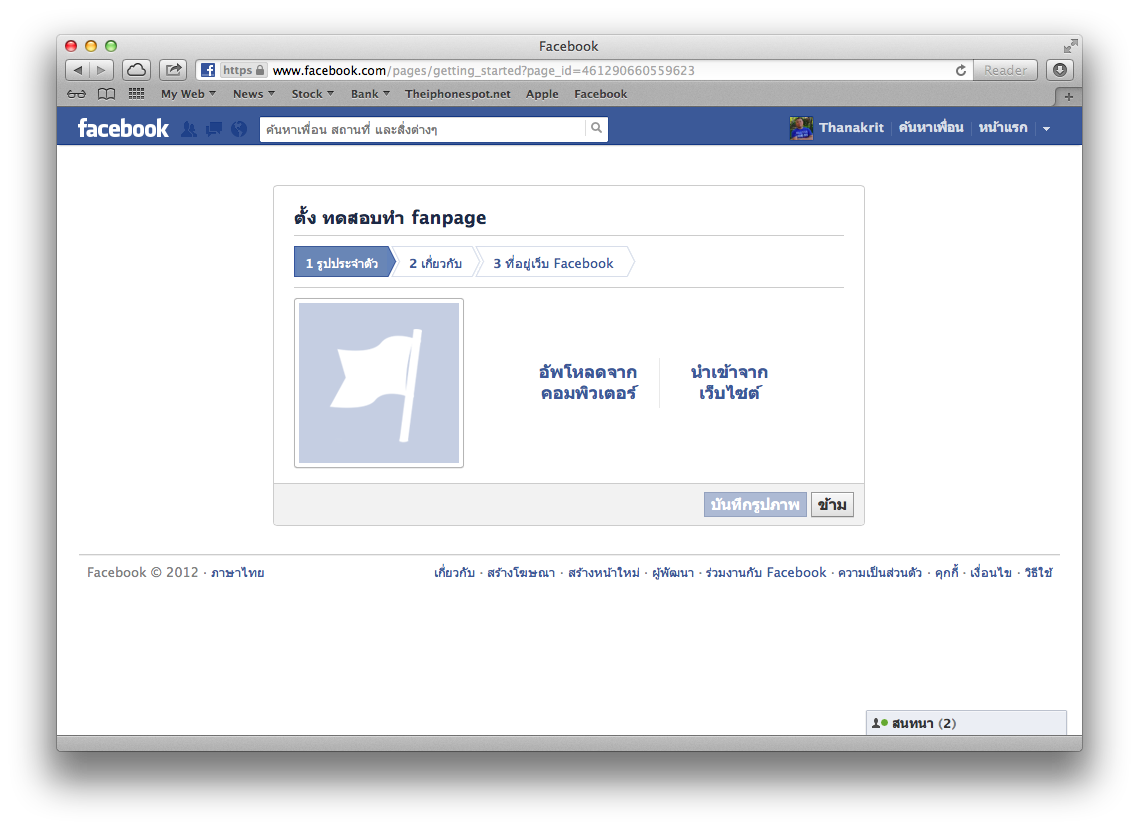1139x830 pixels.
Task: Click นำเข้าจากเว็บไซต์ import link
Action: 729,382
